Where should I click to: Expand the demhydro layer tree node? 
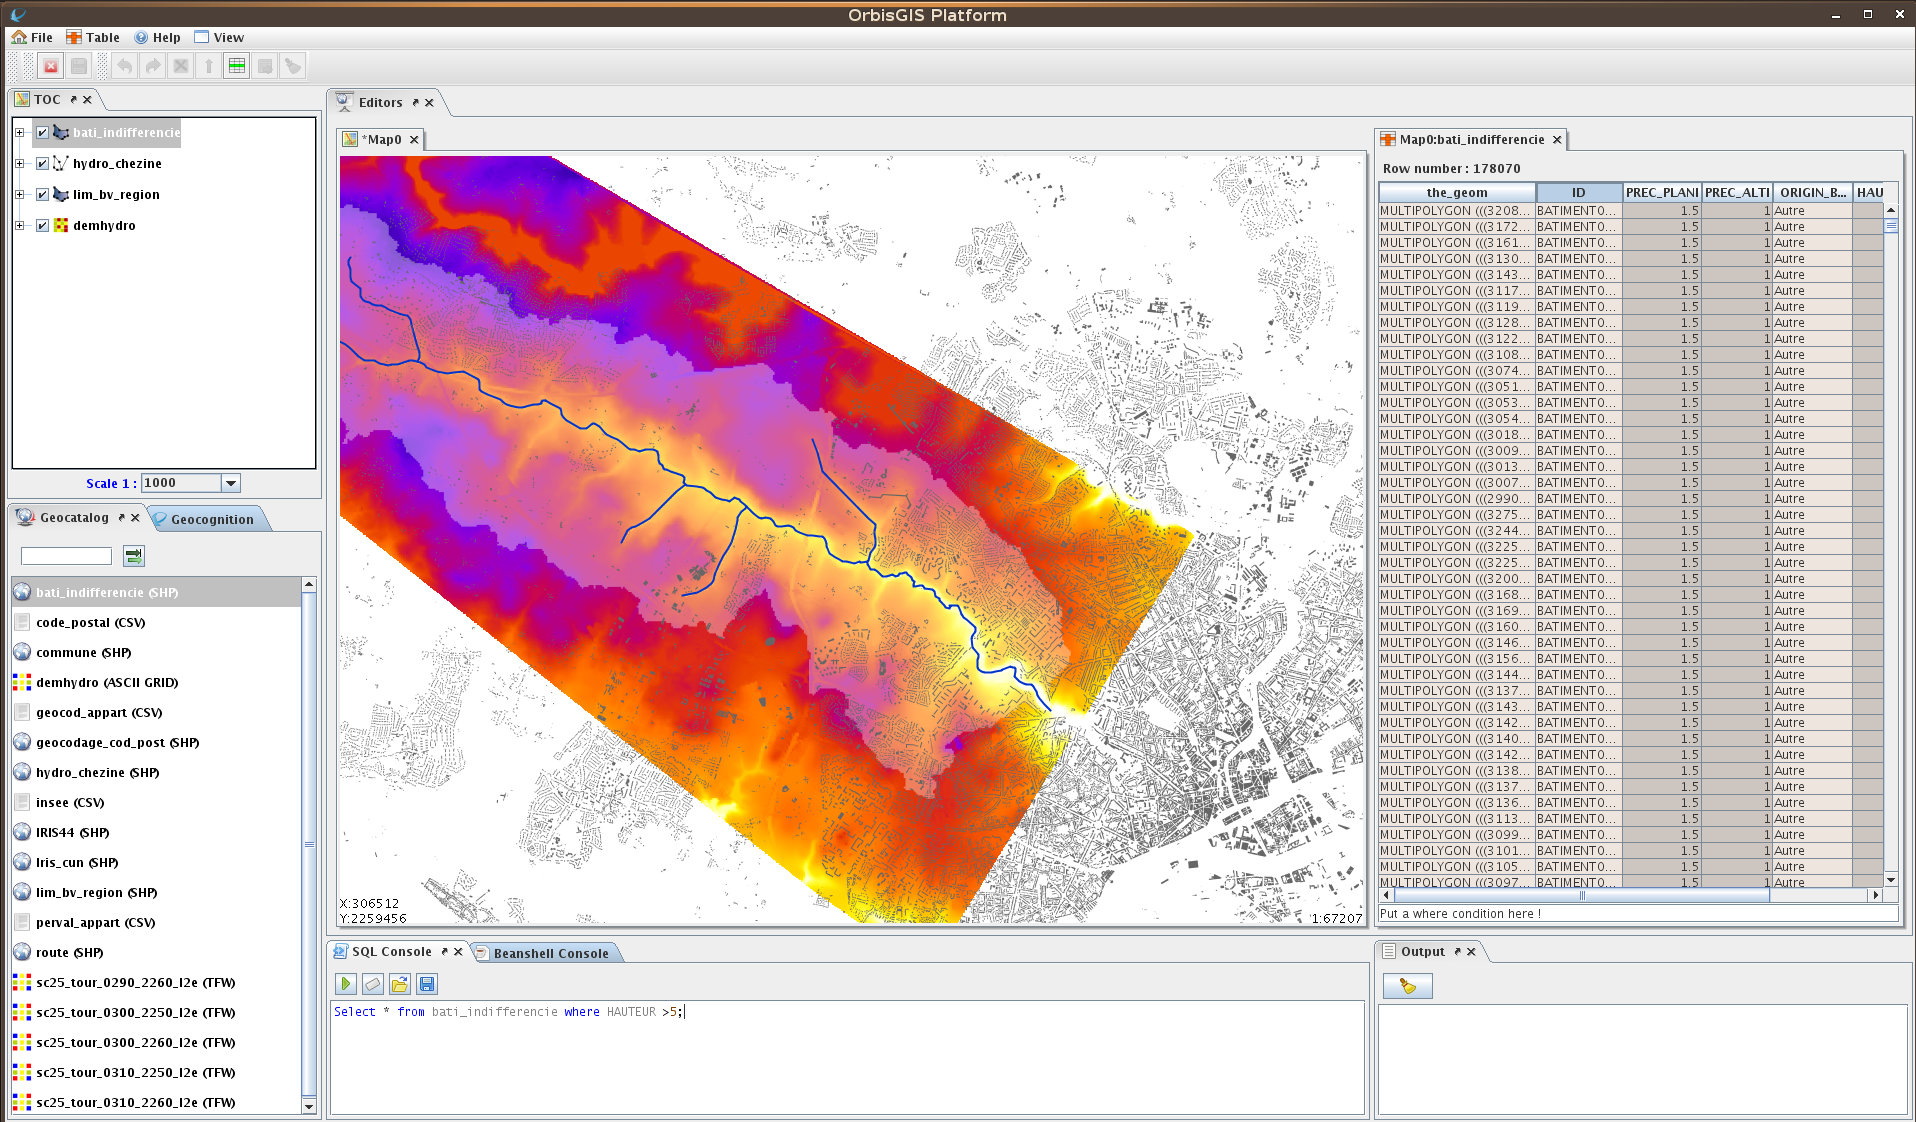pos(19,225)
